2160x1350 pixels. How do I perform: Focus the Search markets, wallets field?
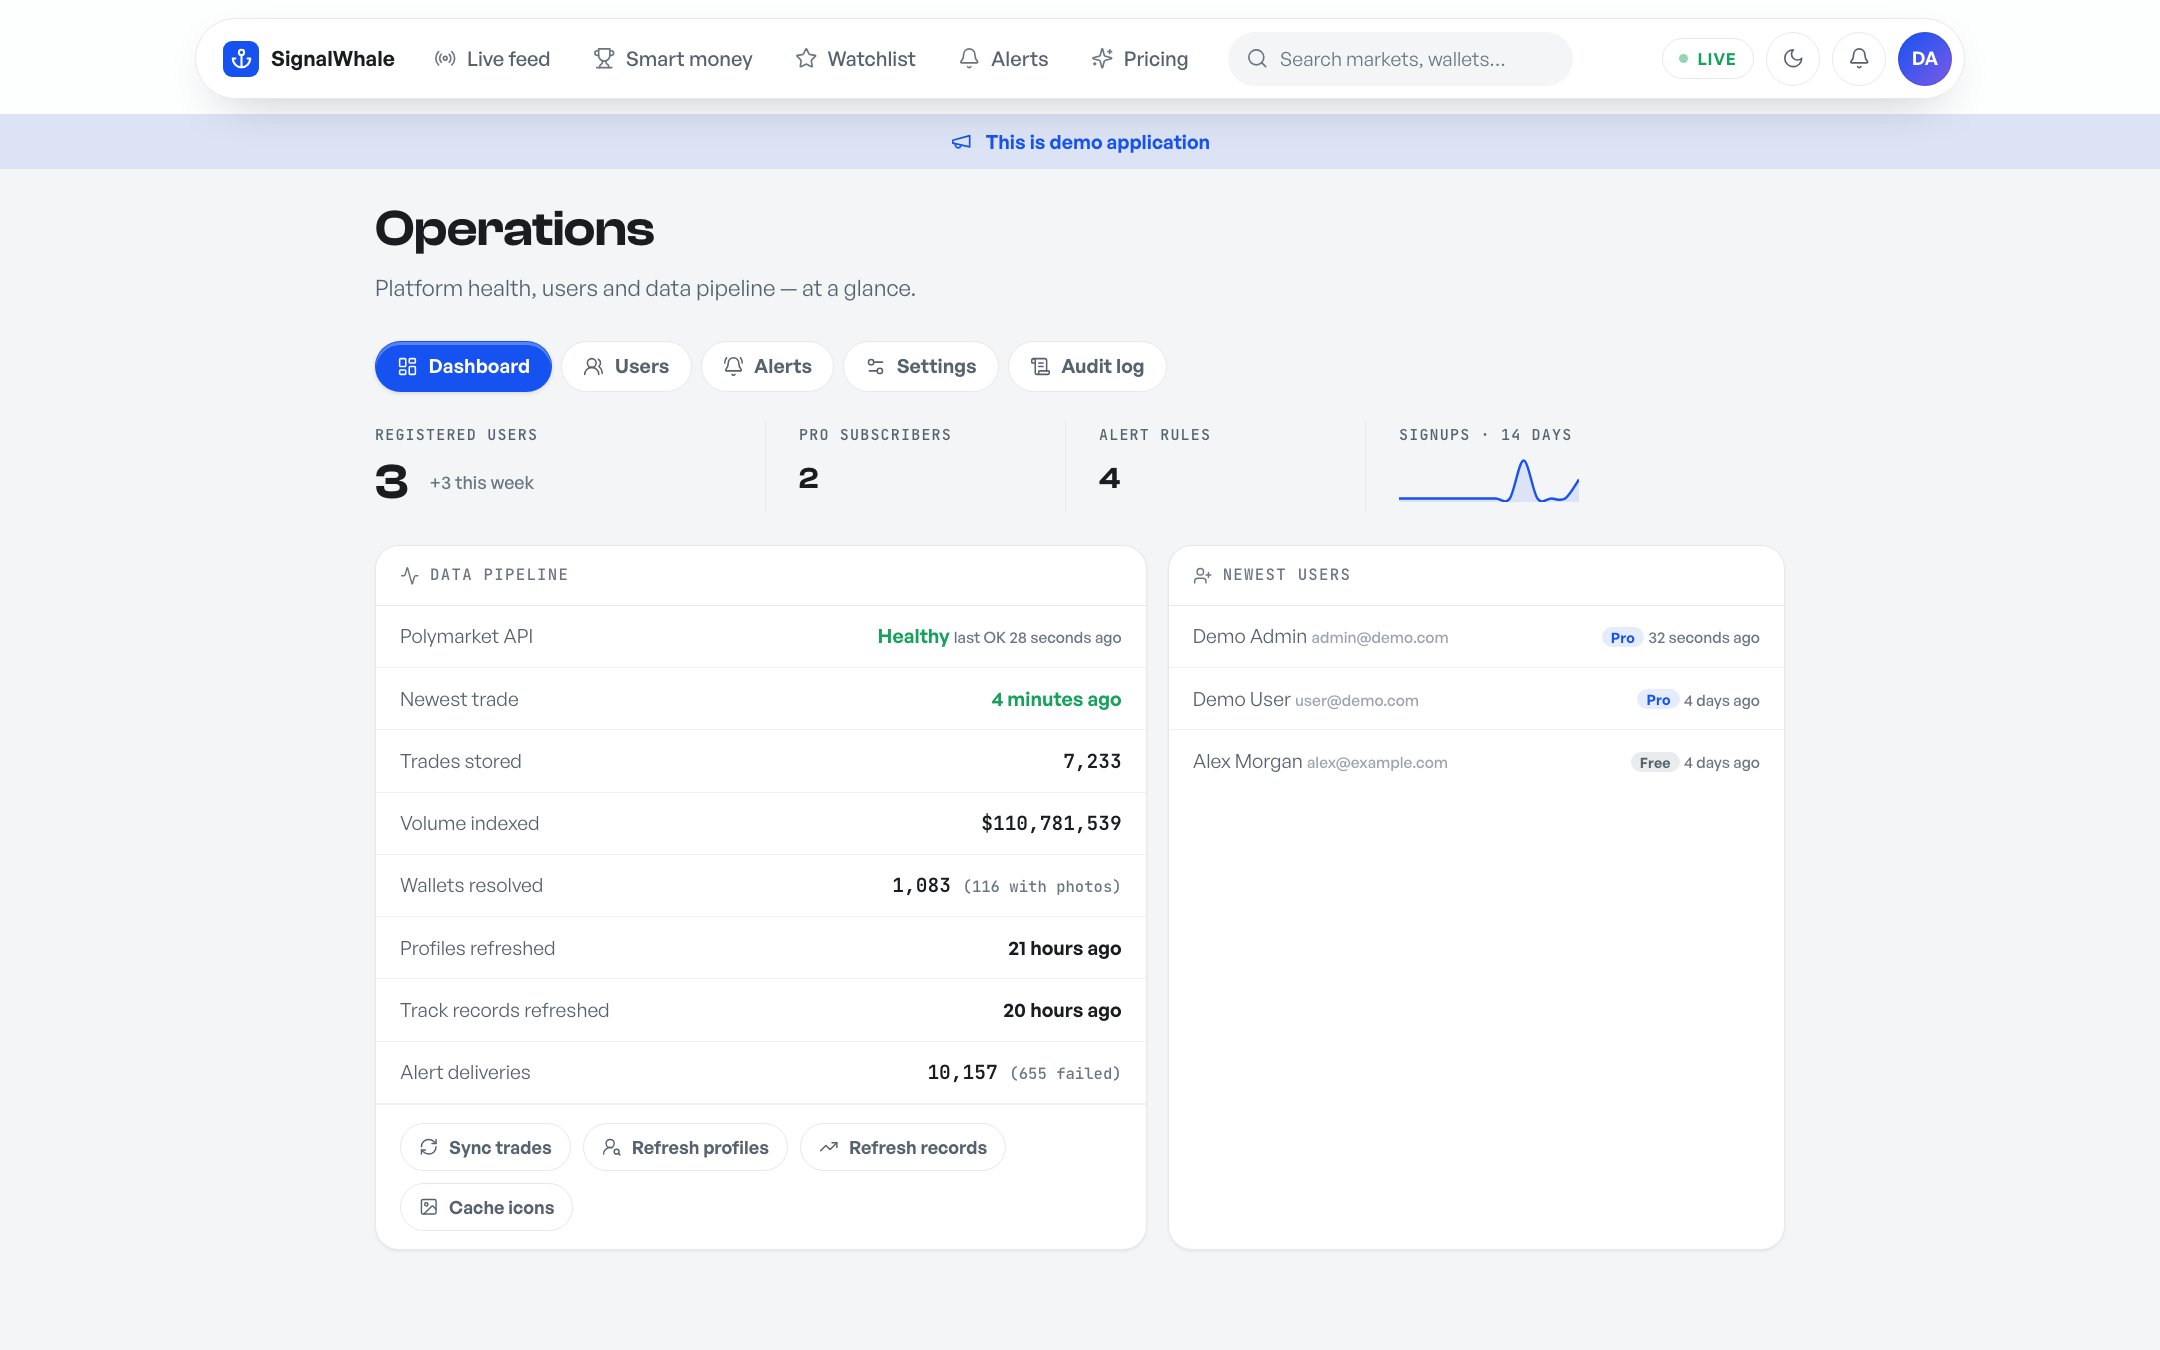tap(1400, 59)
